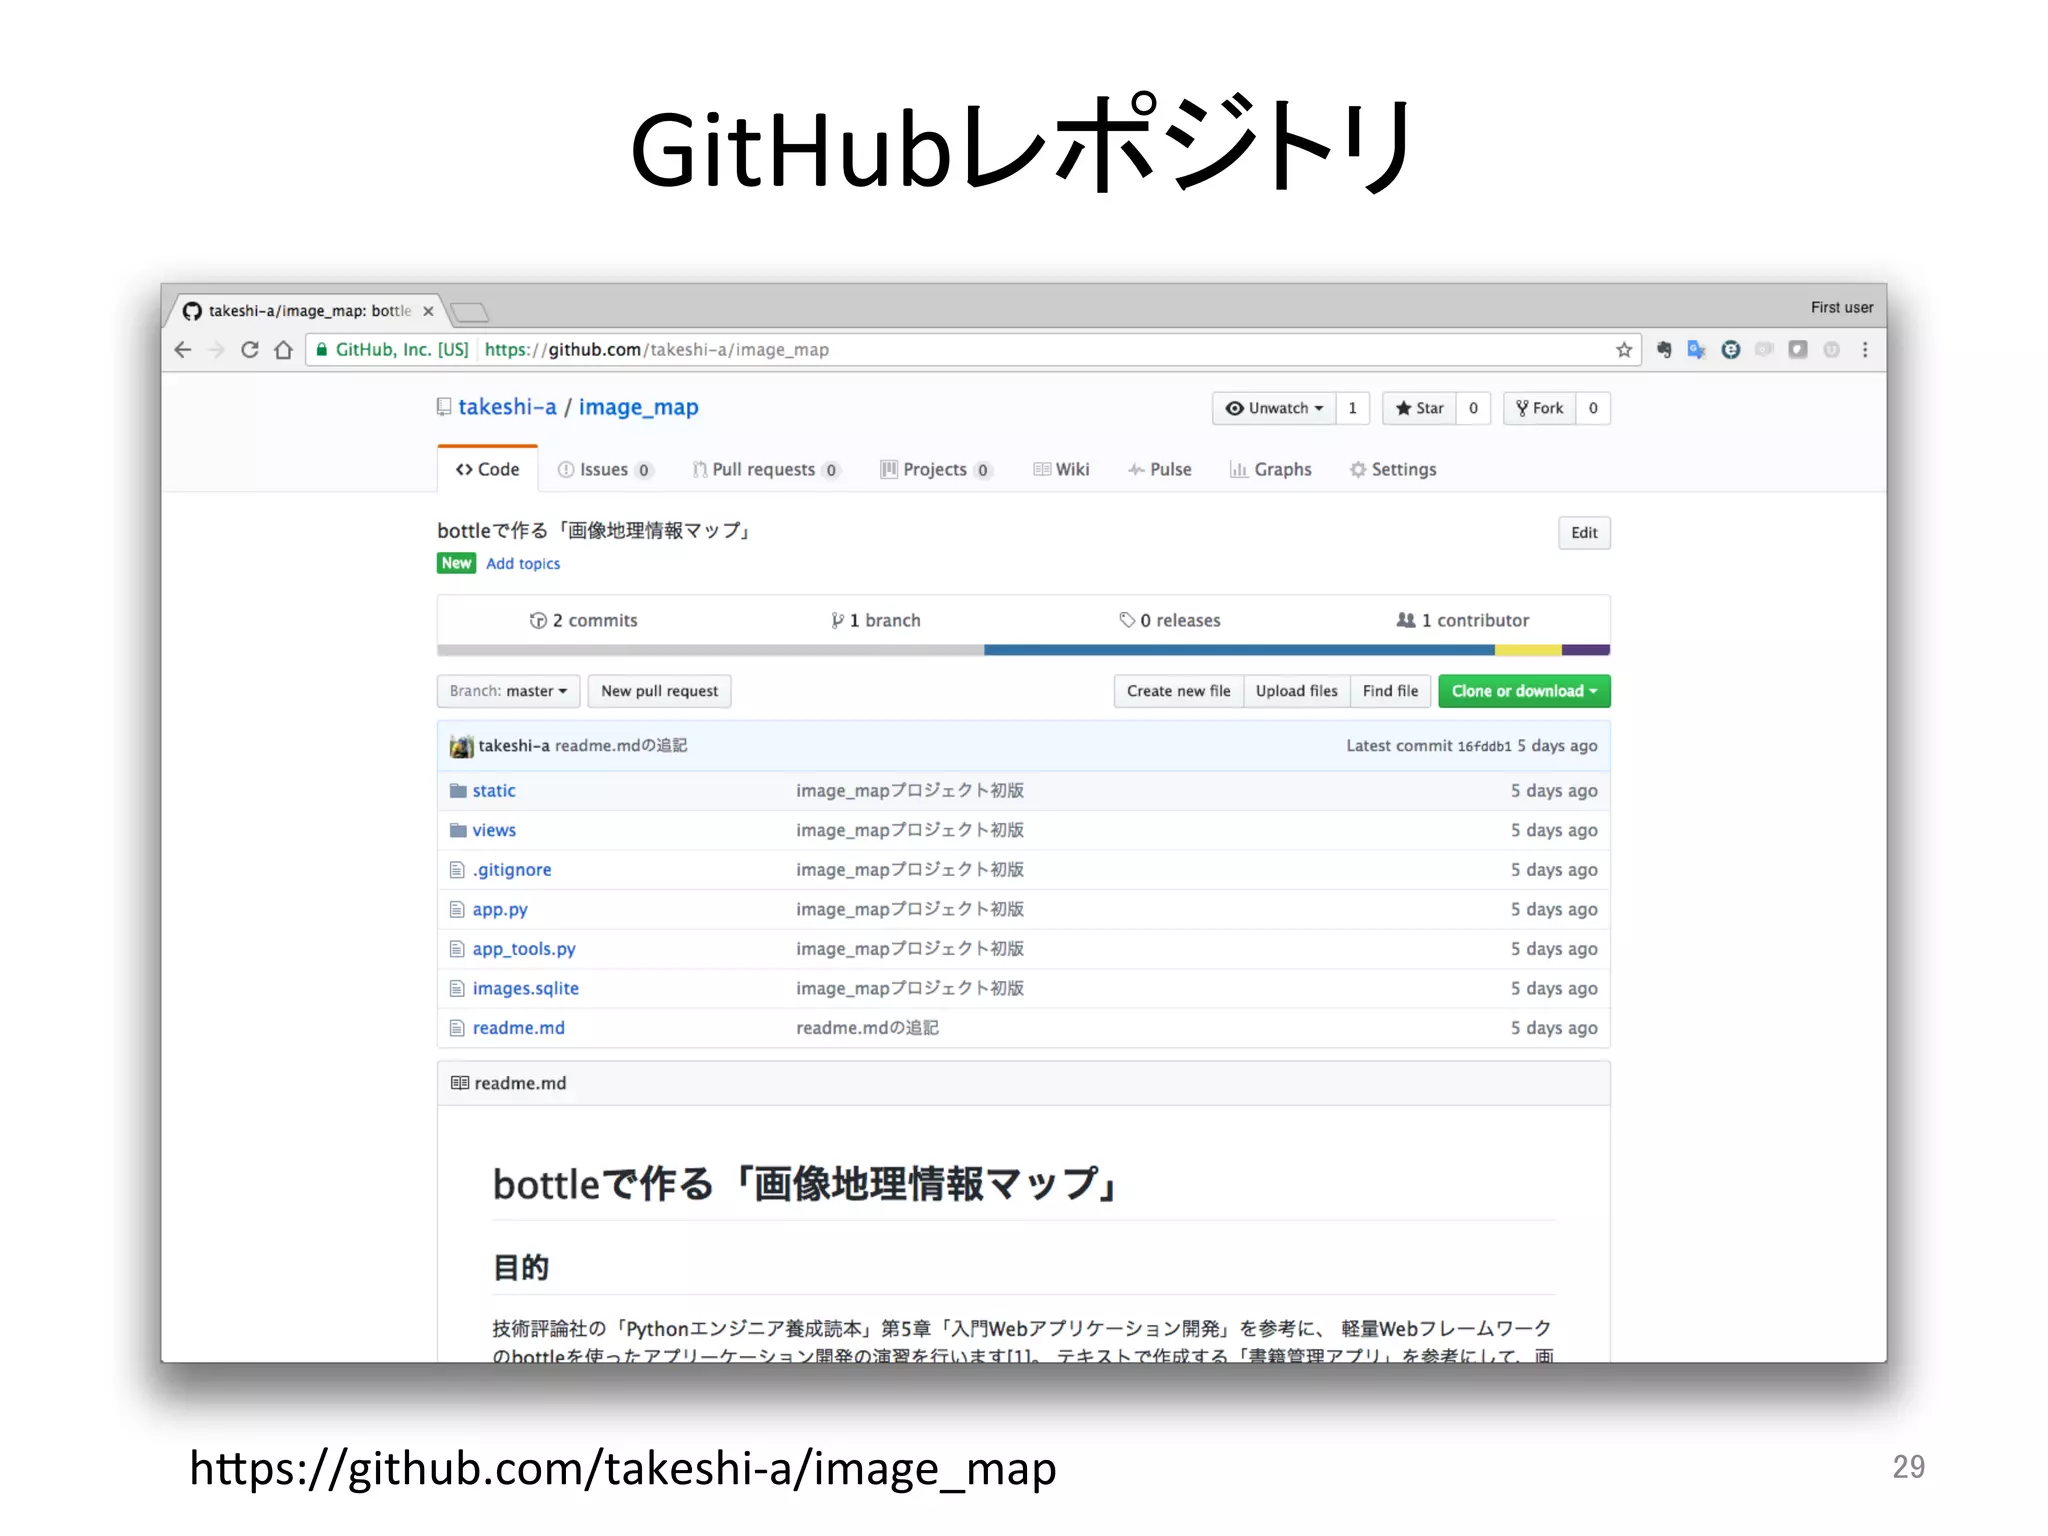Viewport: 2048px width, 1536px height.
Task: View the 1 branch list
Action: coord(875,620)
